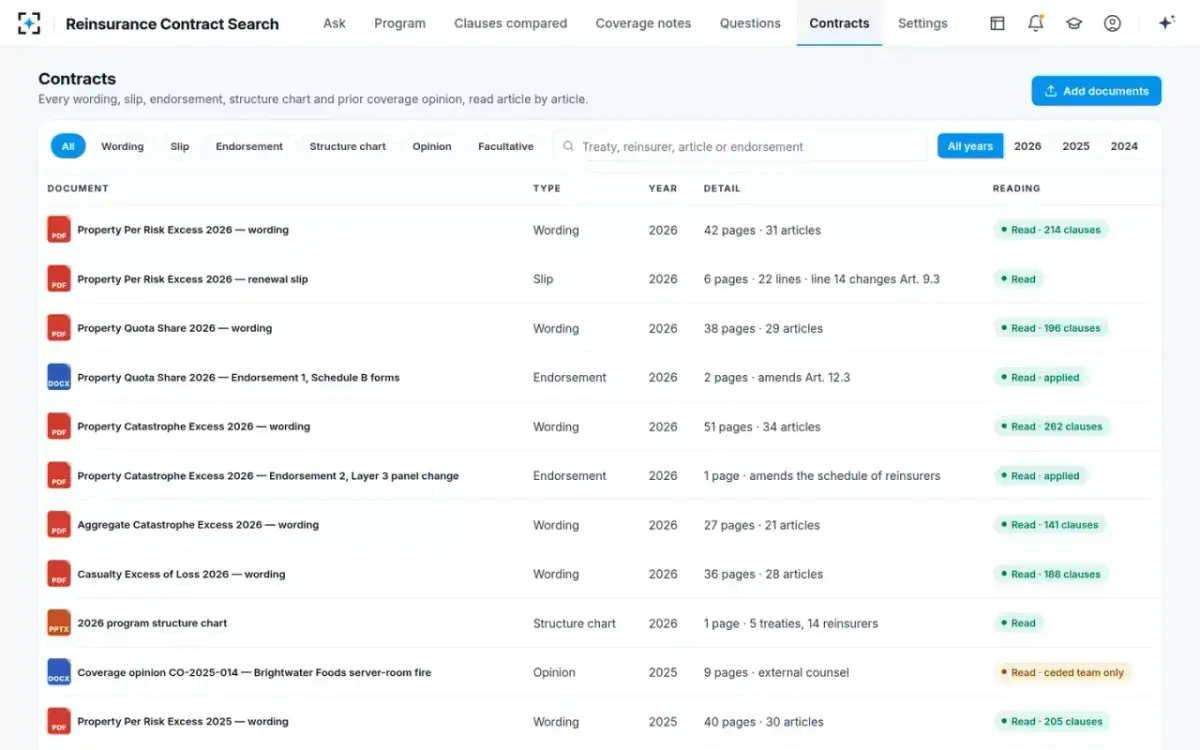Sort by the TYPE column header
The height and width of the screenshot is (750, 1200).
click(x=546, y=188)
